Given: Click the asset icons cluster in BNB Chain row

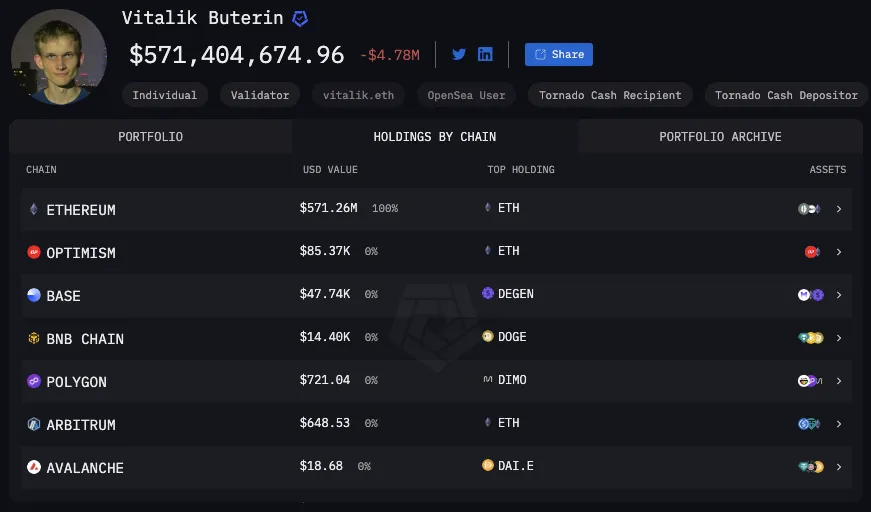Looking at the screenshot, I should [811, 338].
